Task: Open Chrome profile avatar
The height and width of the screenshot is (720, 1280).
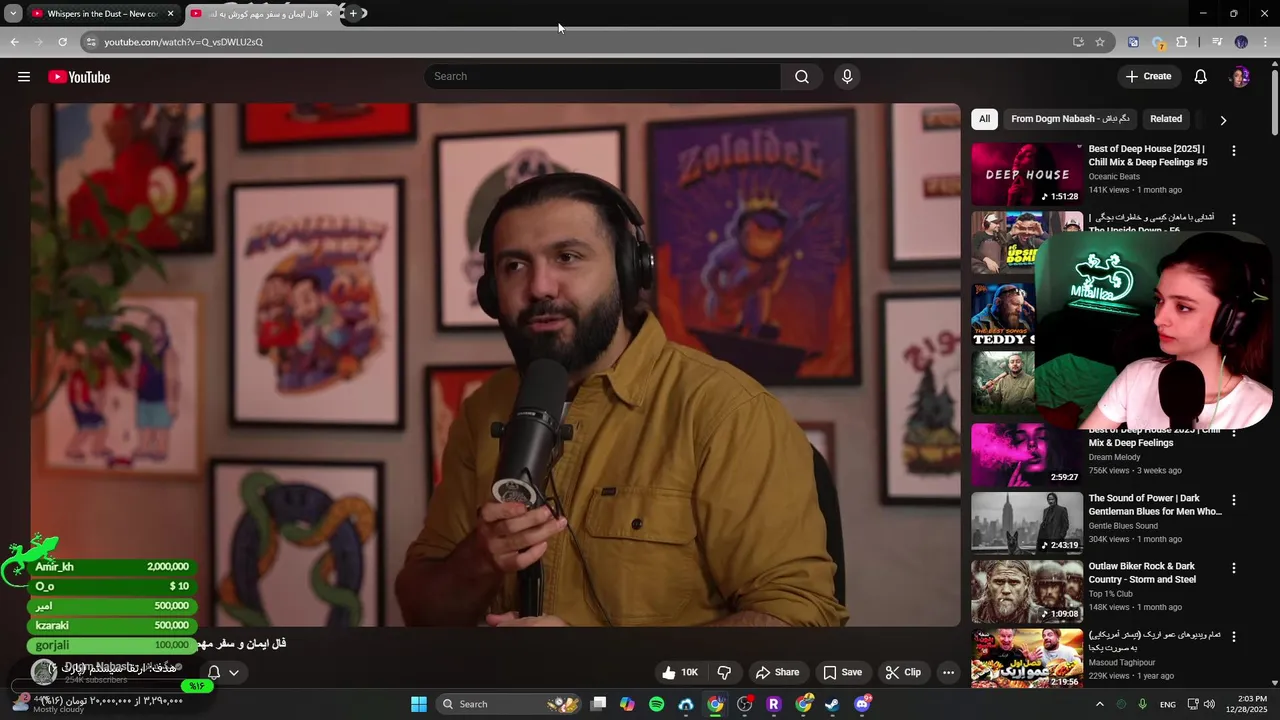Action: click(x=1241, y=42)
